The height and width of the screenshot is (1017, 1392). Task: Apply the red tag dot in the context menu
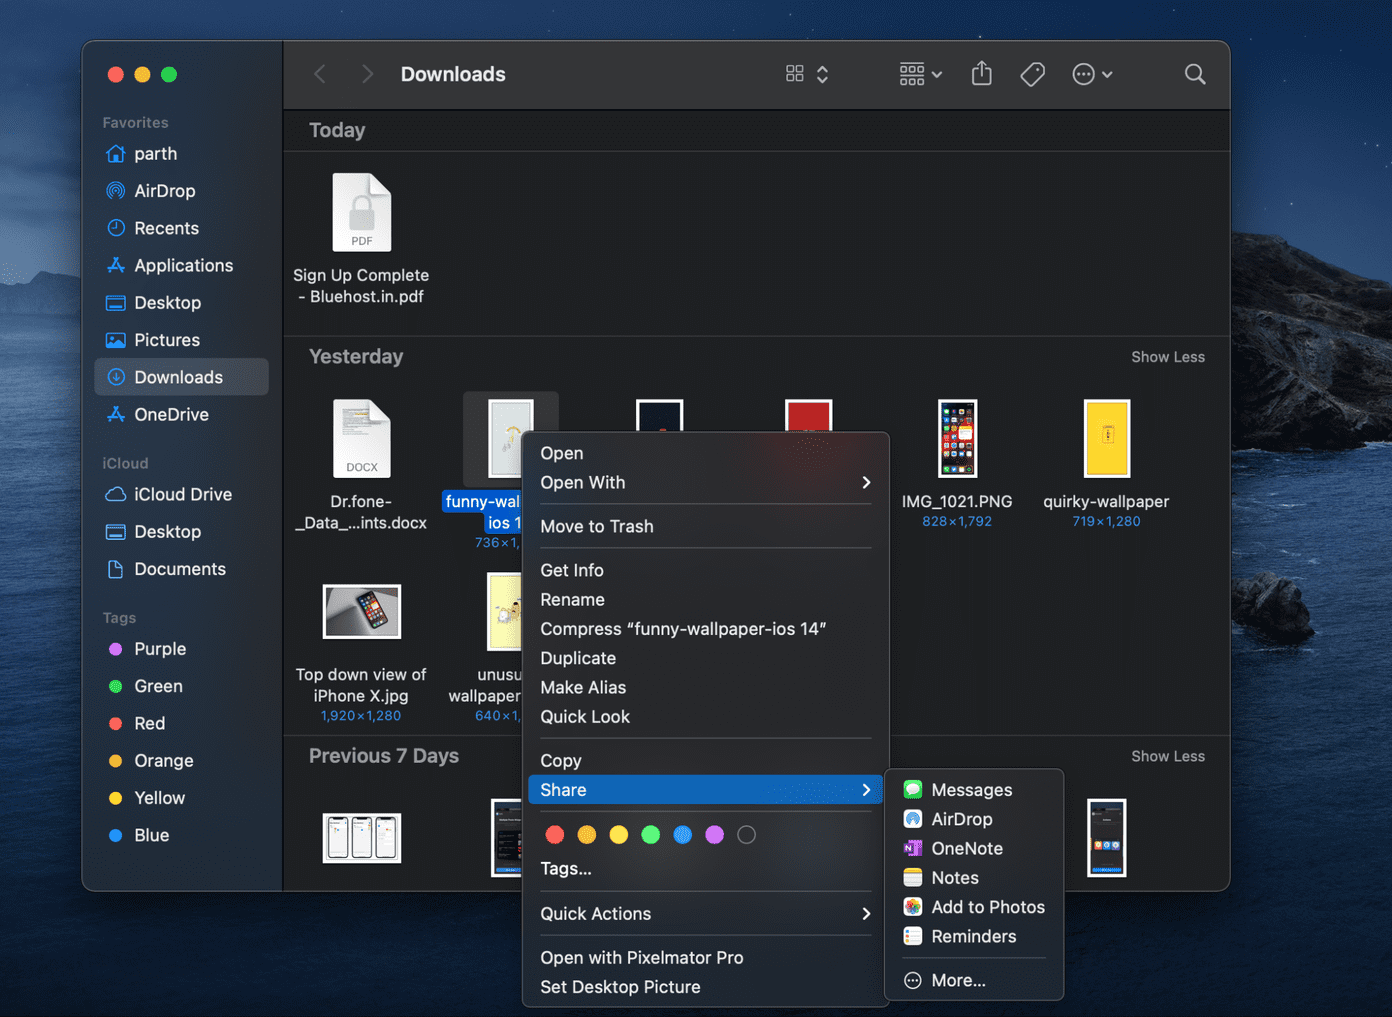coord(555,835)
